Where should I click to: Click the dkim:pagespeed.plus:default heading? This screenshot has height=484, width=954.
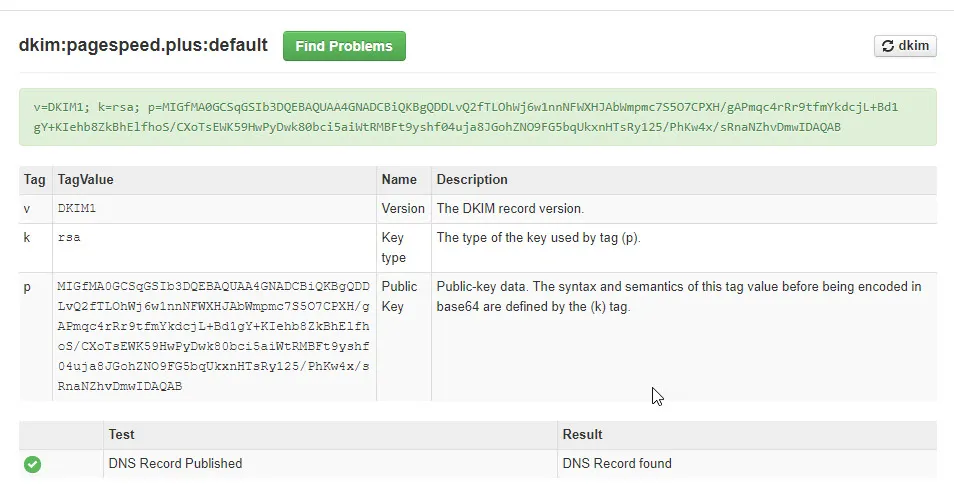point(143,45)
